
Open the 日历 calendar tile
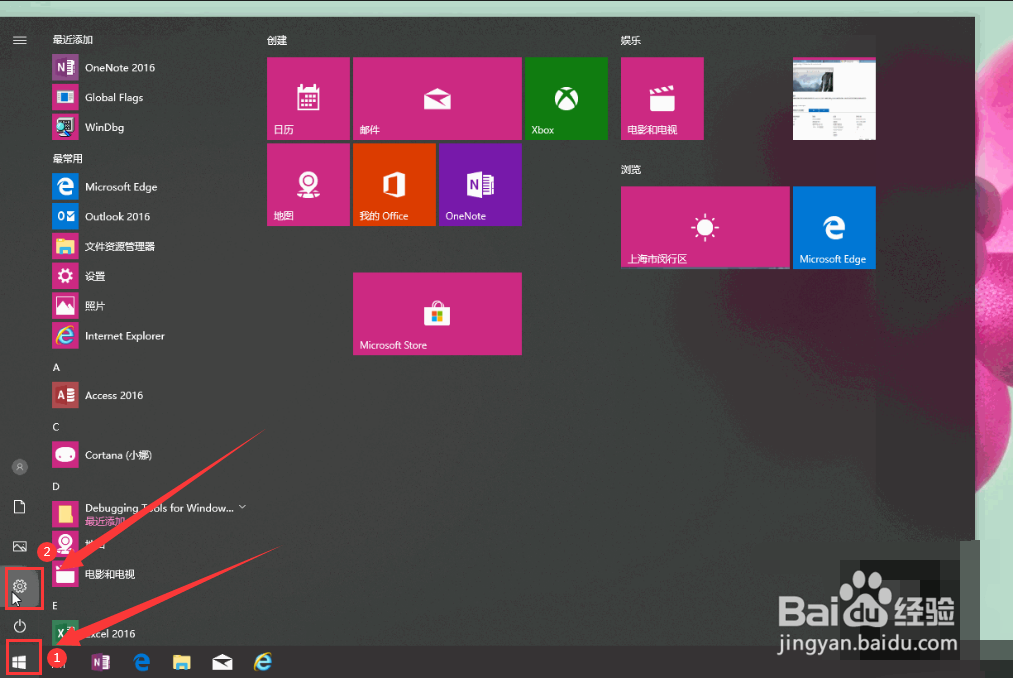pyautogui.click(x=308, y=98)
